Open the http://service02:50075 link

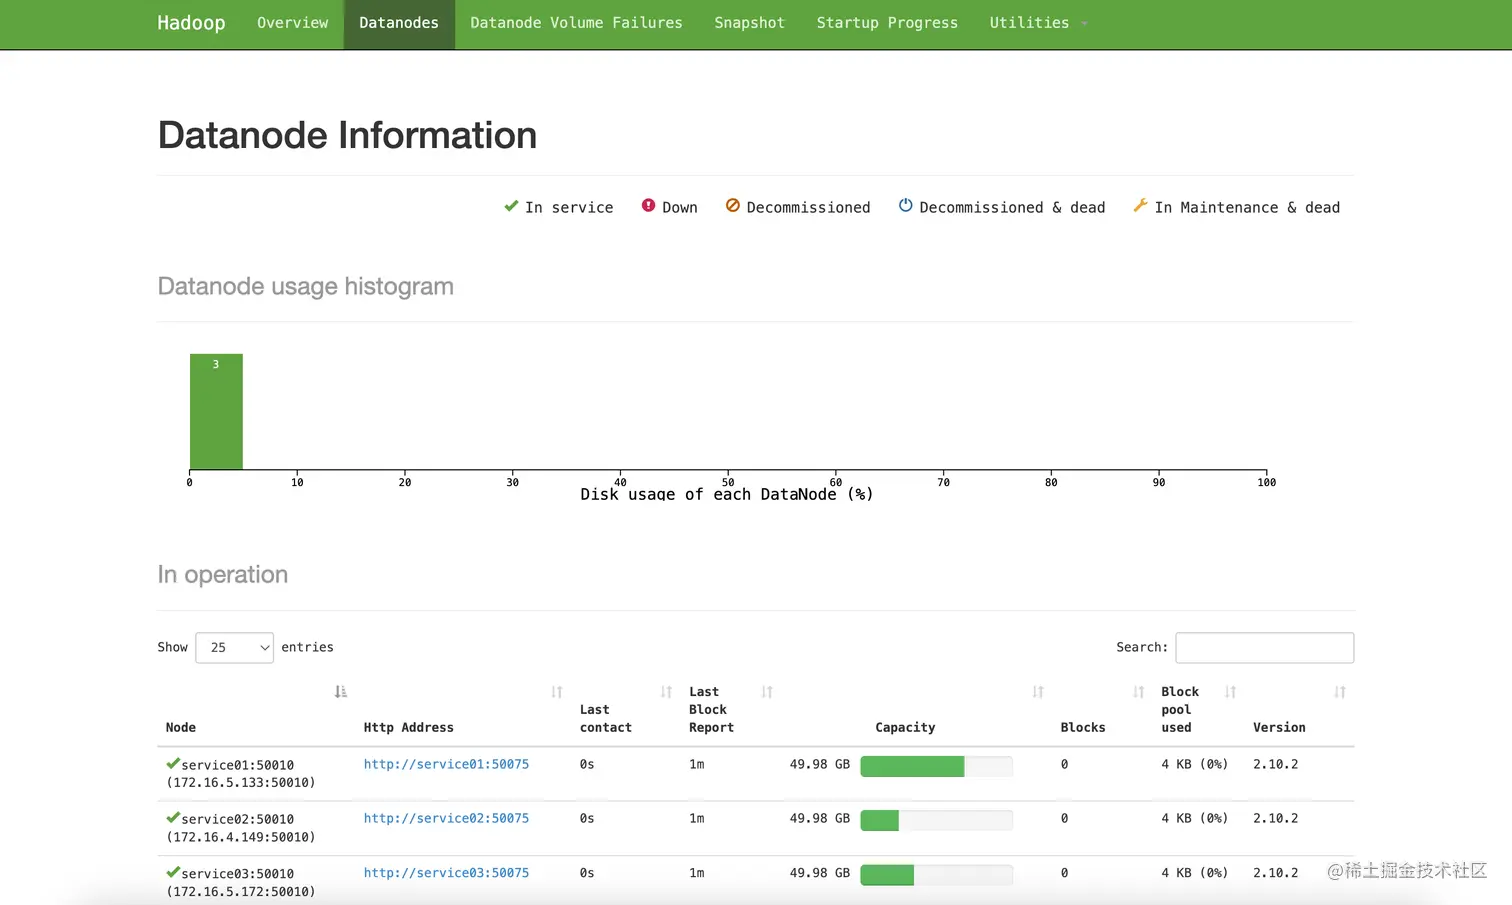pos(446,818)
